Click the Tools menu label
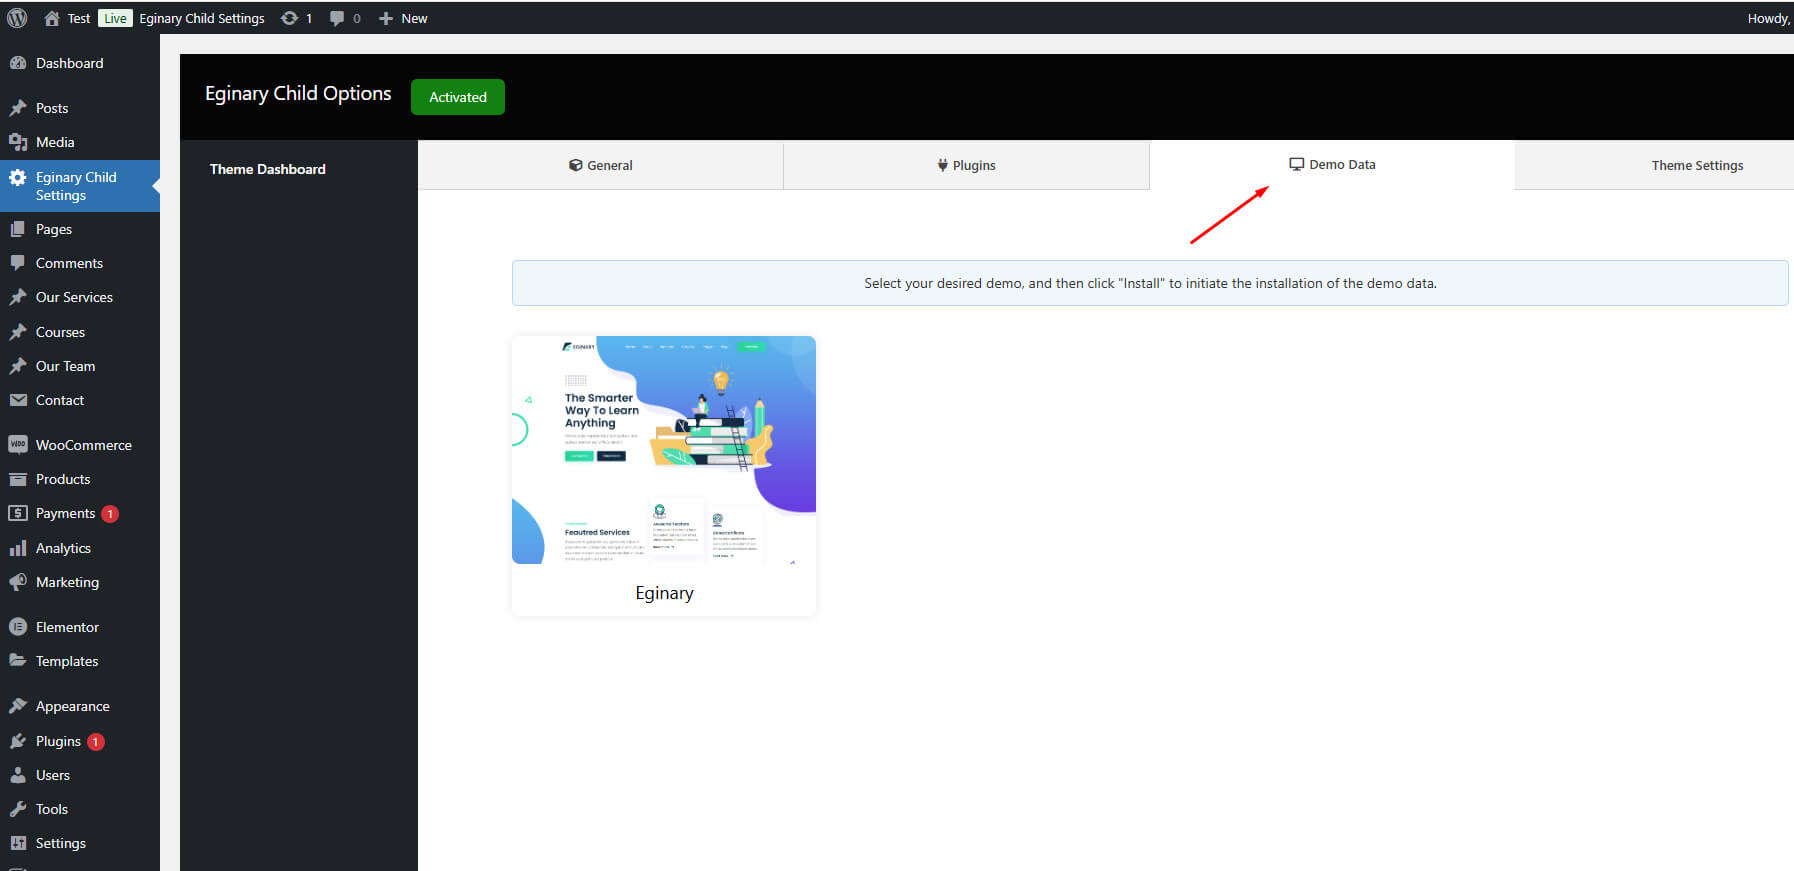The height and width of the screenshot is (871, 1794). point(52,809)
